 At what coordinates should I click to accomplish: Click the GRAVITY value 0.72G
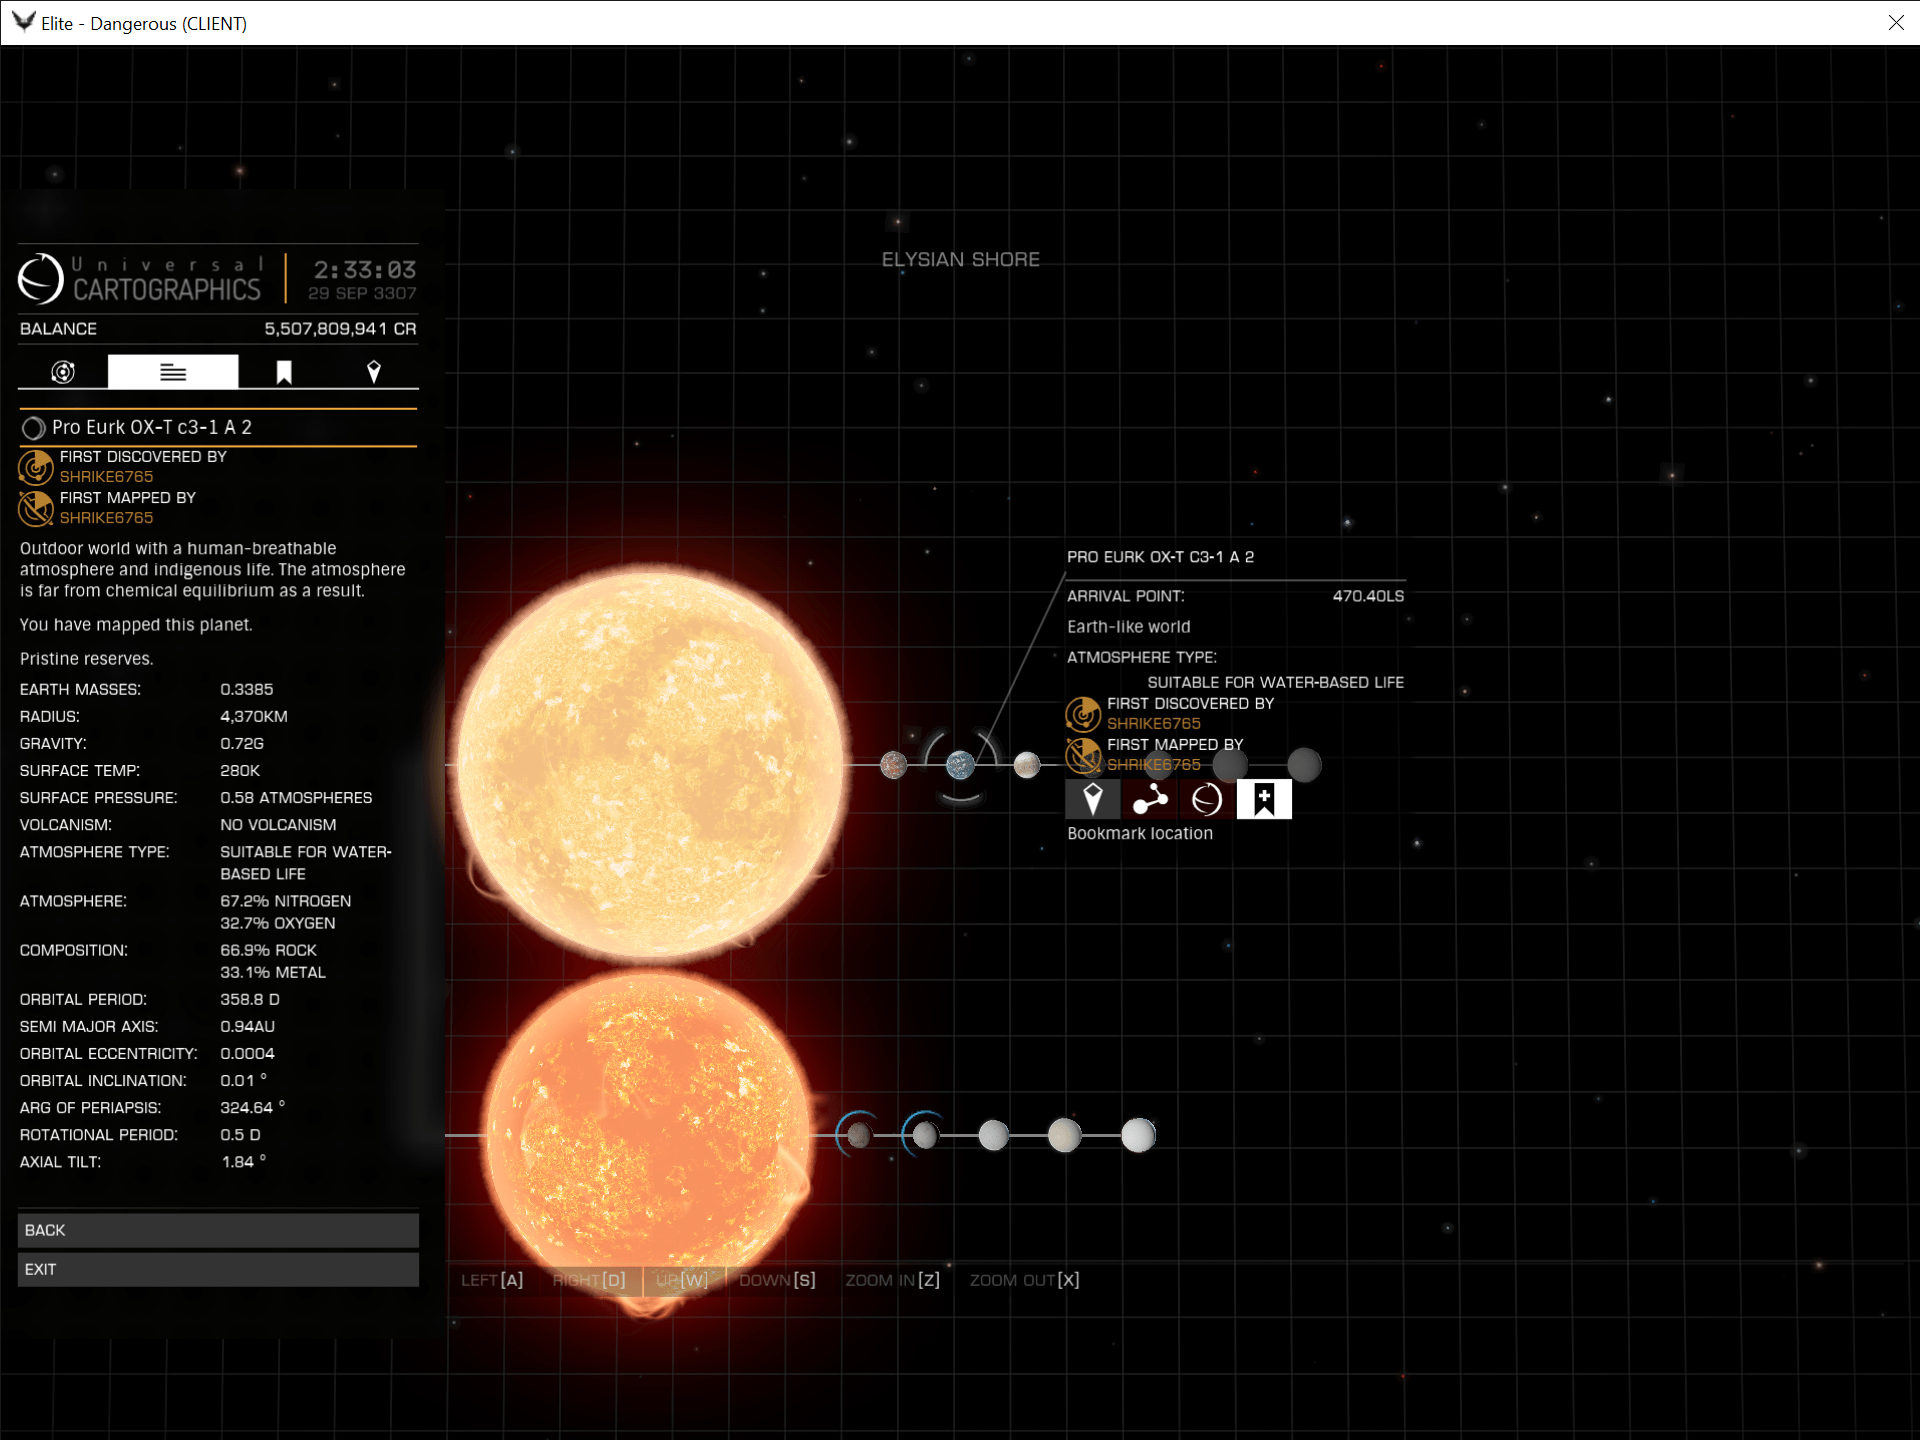click(242, 744)
